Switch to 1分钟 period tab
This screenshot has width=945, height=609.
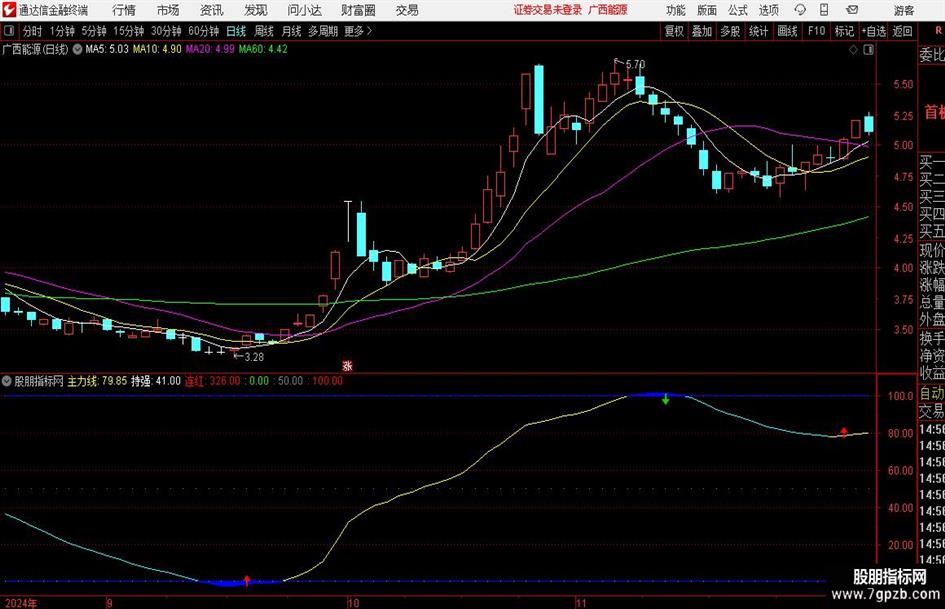coord(62,31)
